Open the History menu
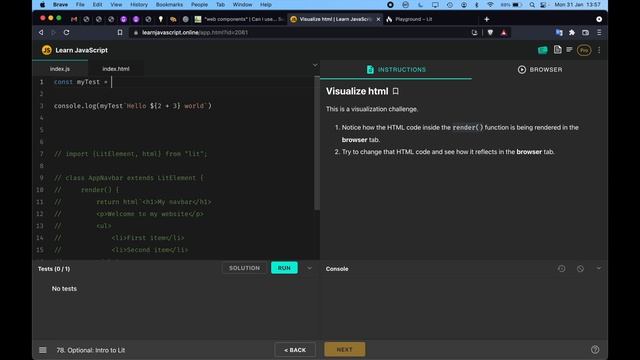Screen dimensions: 640x360 click(x=139, y=4)
